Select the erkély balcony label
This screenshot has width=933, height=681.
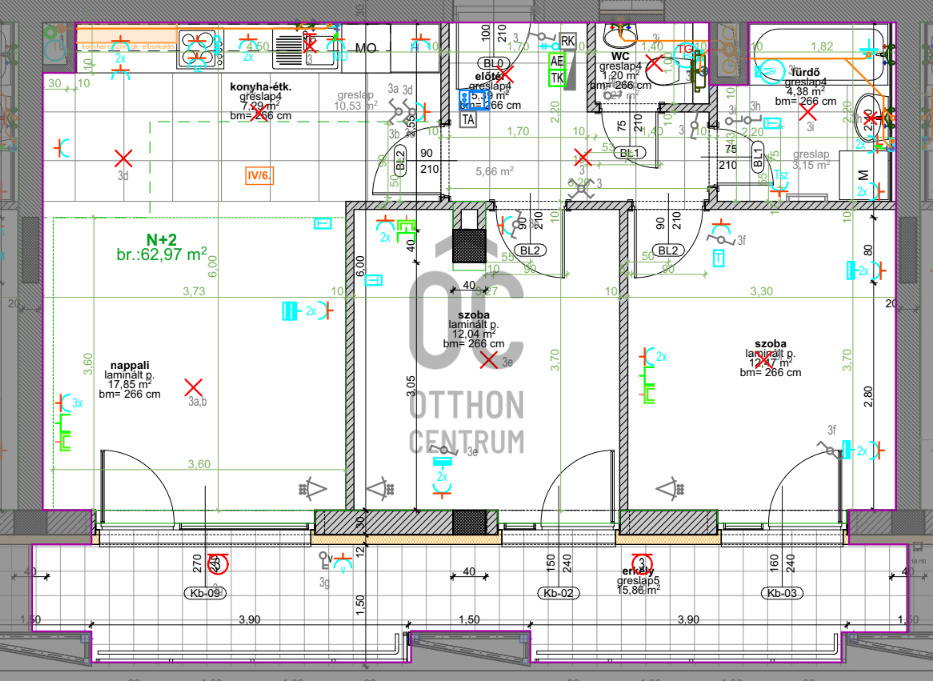(638, 572)
